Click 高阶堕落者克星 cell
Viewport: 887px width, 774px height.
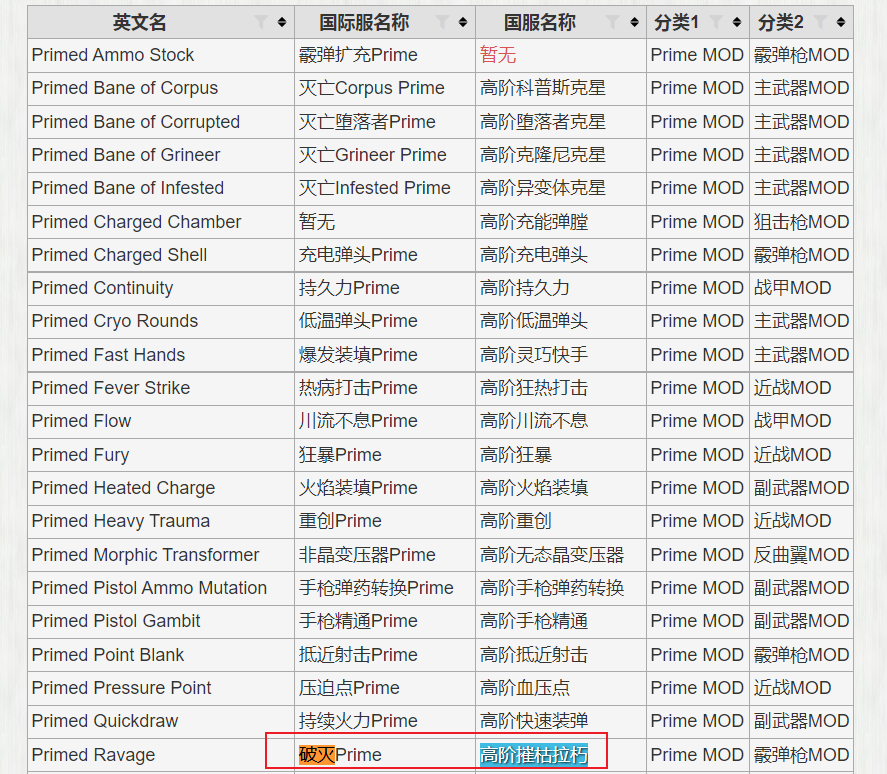pyautogui.click(x=561, y=122)
